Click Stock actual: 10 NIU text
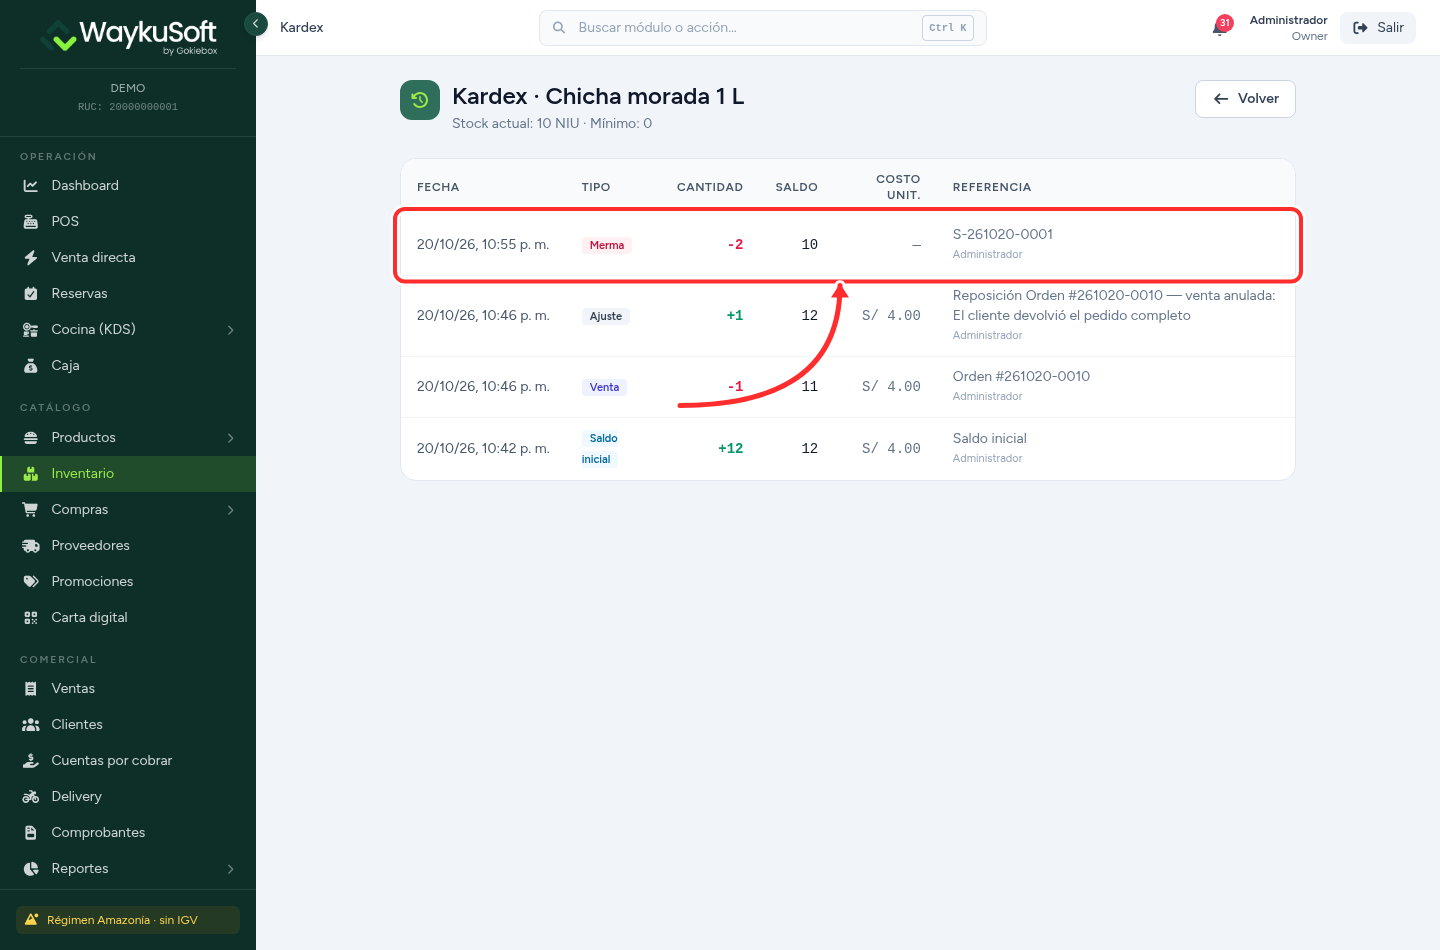The height and width of the screenshot is (950, 1440). pos(516,124)
